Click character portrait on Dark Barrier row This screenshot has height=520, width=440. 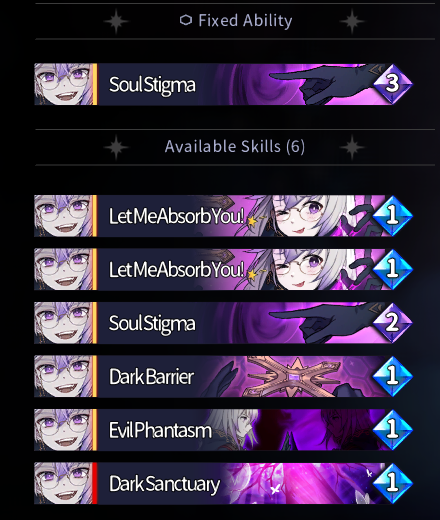[x=63, y=376]
